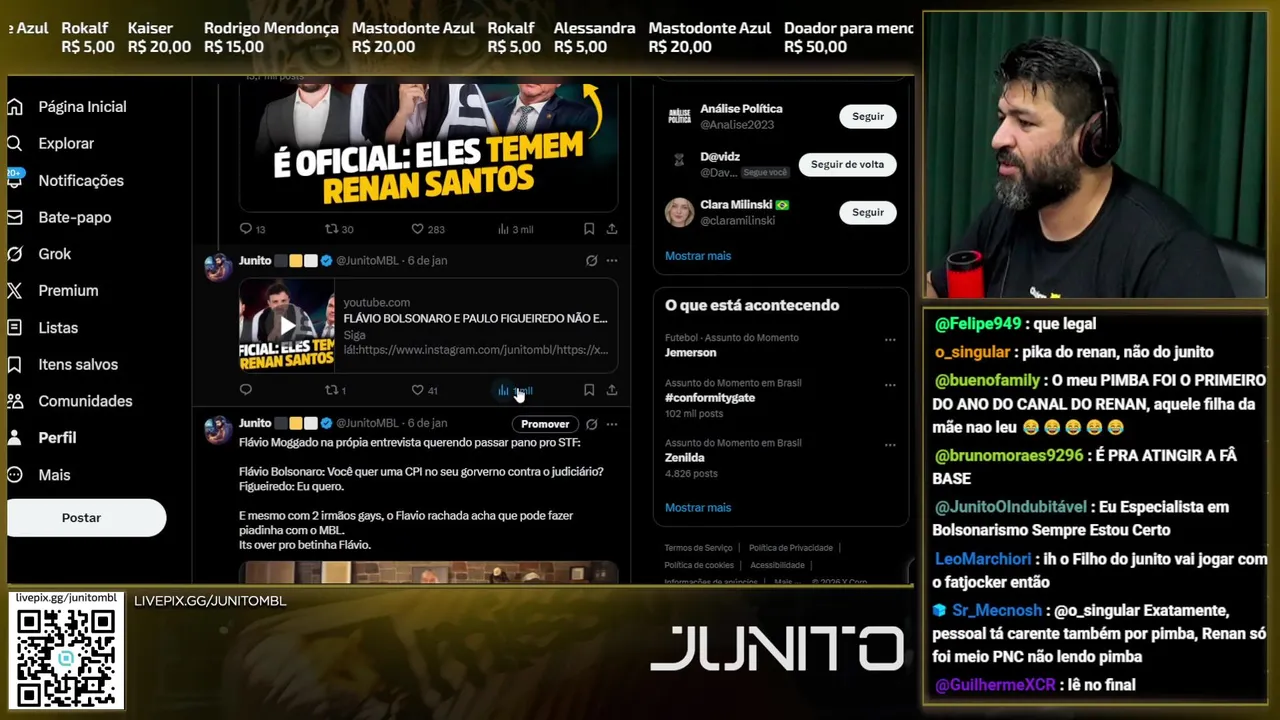Click the streamer webcam feed

[1095, 155]
